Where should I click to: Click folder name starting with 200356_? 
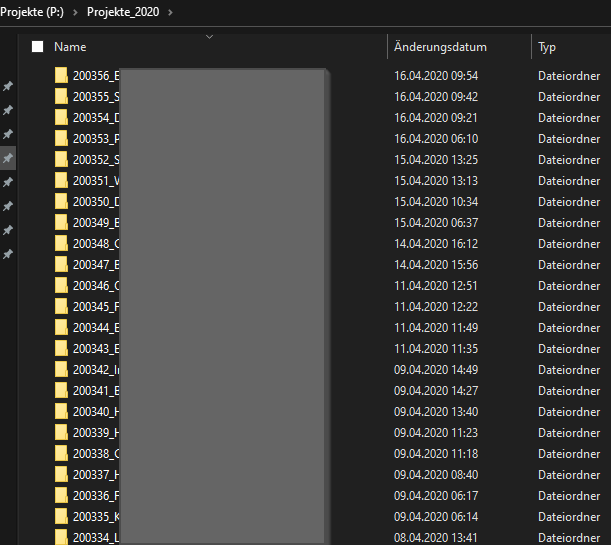coord(96,76)
